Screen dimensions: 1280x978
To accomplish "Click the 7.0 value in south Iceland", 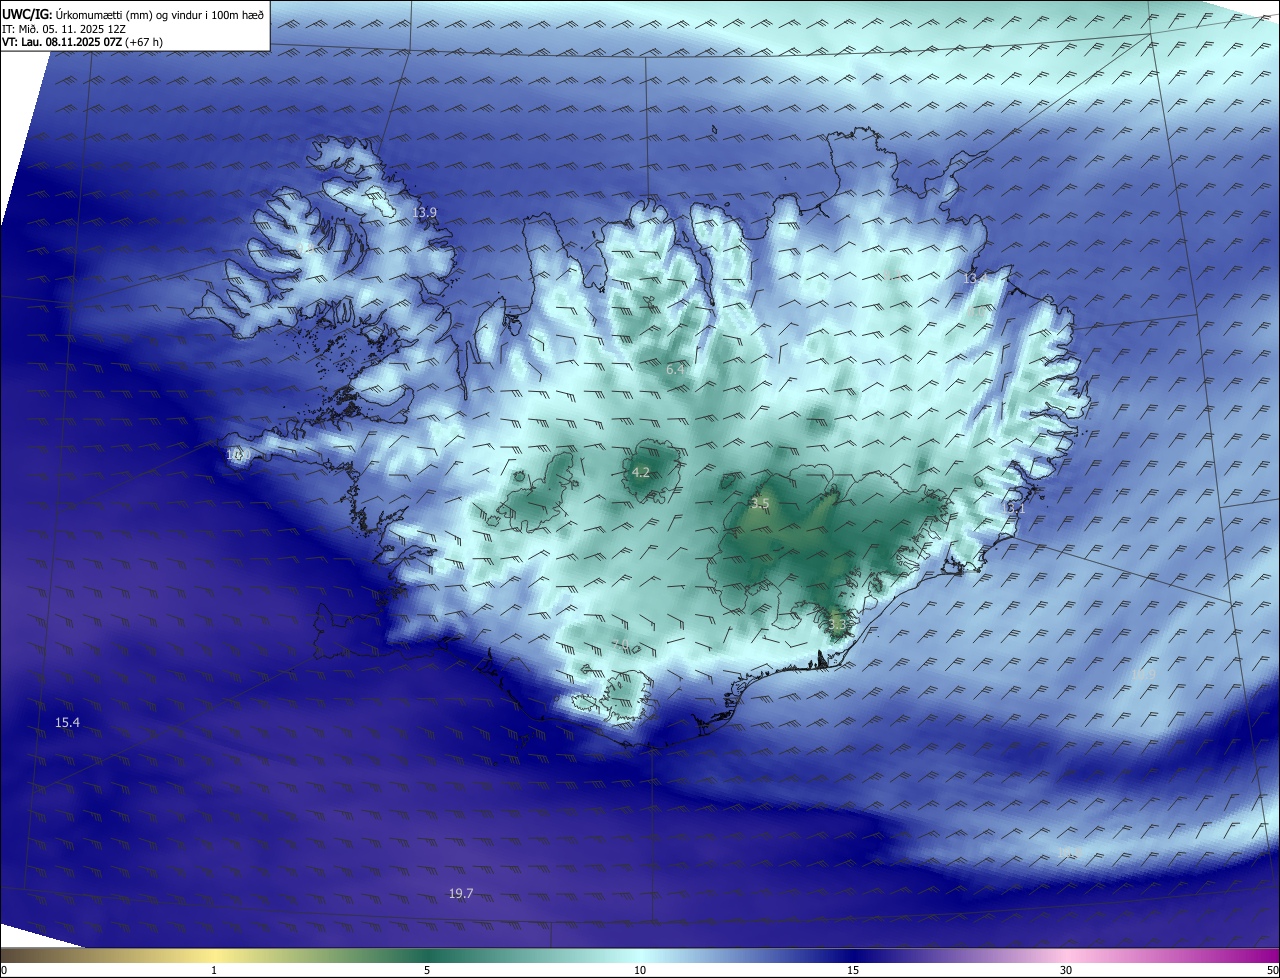I will click(621, 645).
